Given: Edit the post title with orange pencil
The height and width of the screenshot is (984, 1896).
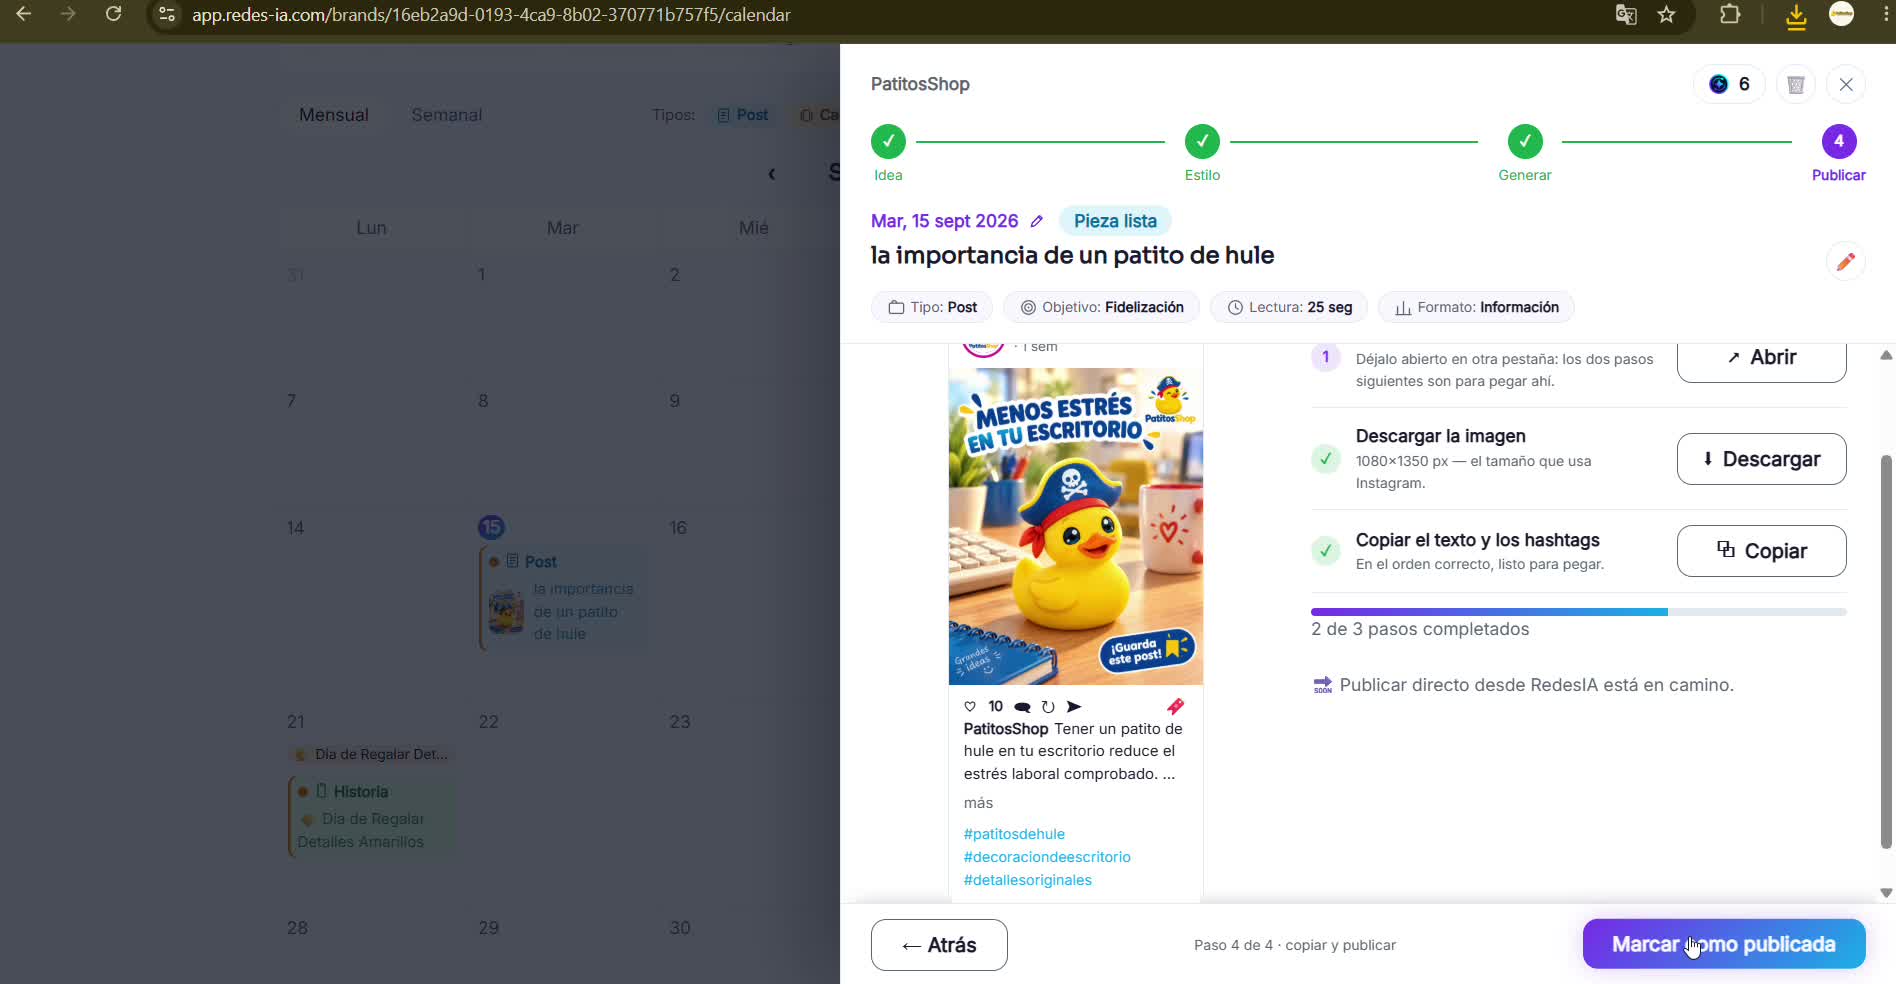Looking at the screenshot, I should click(1846, 261).
